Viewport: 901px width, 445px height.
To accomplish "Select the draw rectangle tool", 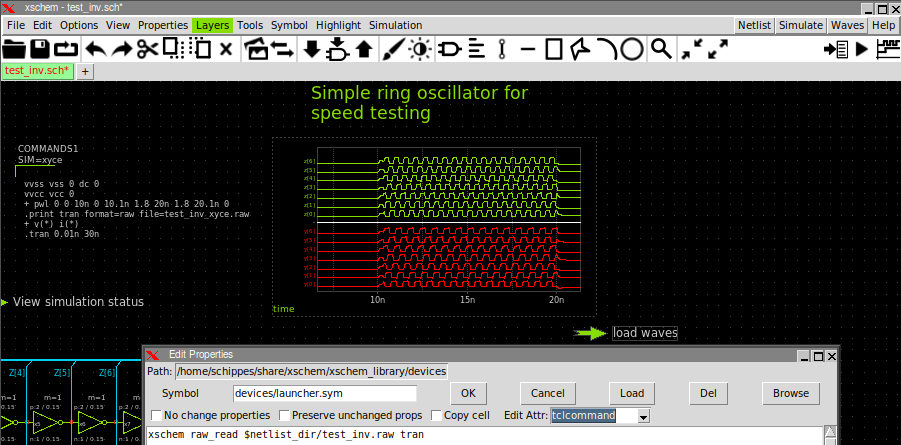I will pos(555,48).
